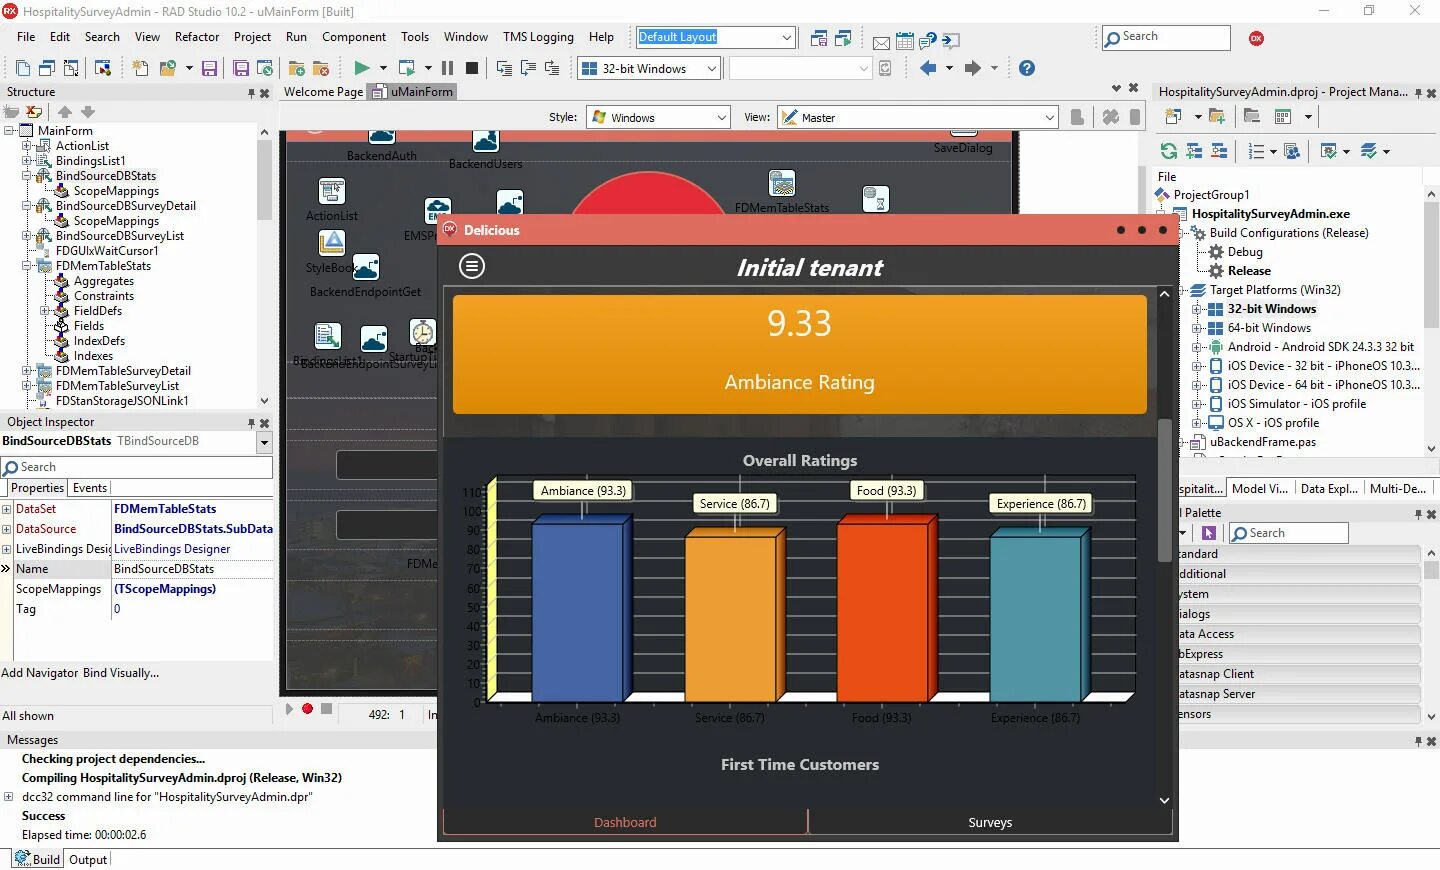Toggle the pin on the Palette pane

1418,514
